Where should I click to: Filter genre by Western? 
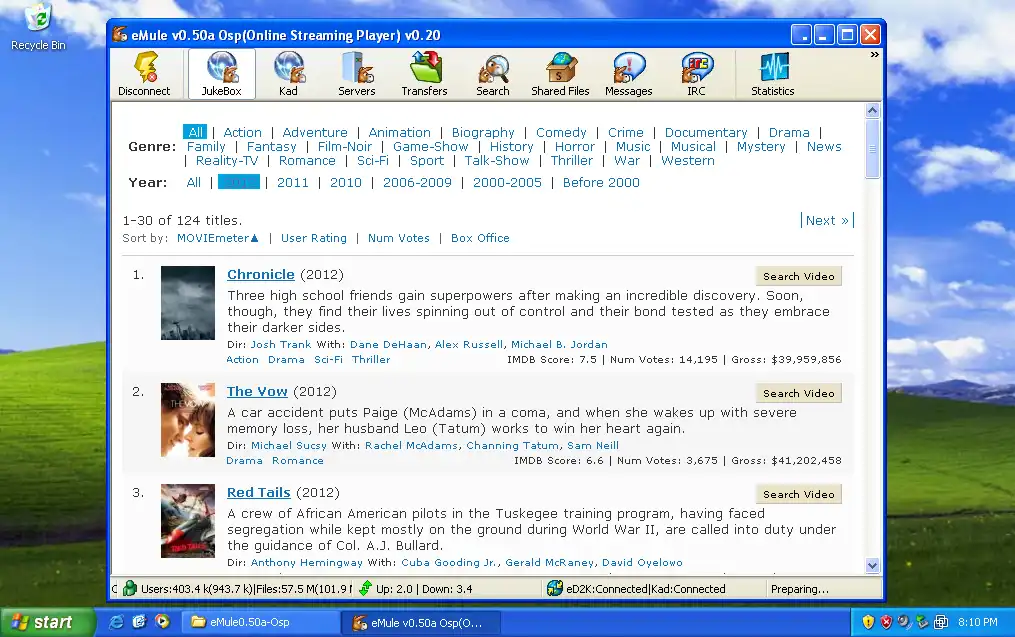[687, 161]
